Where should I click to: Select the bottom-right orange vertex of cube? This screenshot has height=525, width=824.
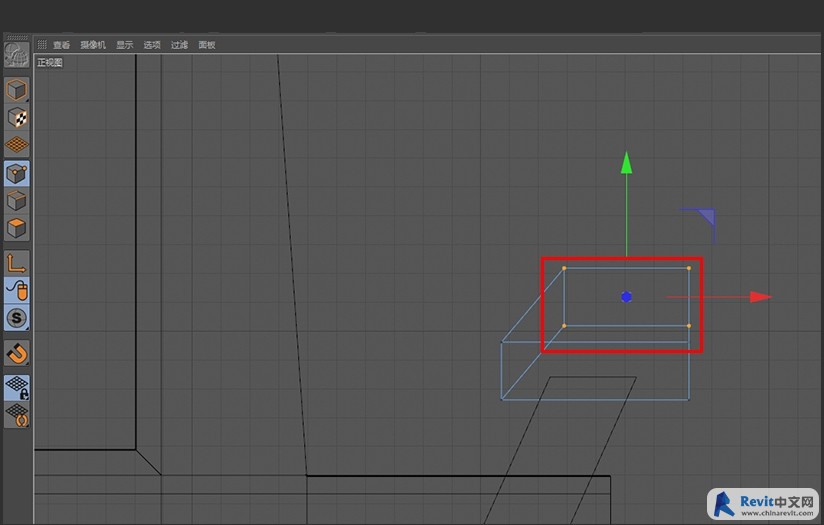689,326
